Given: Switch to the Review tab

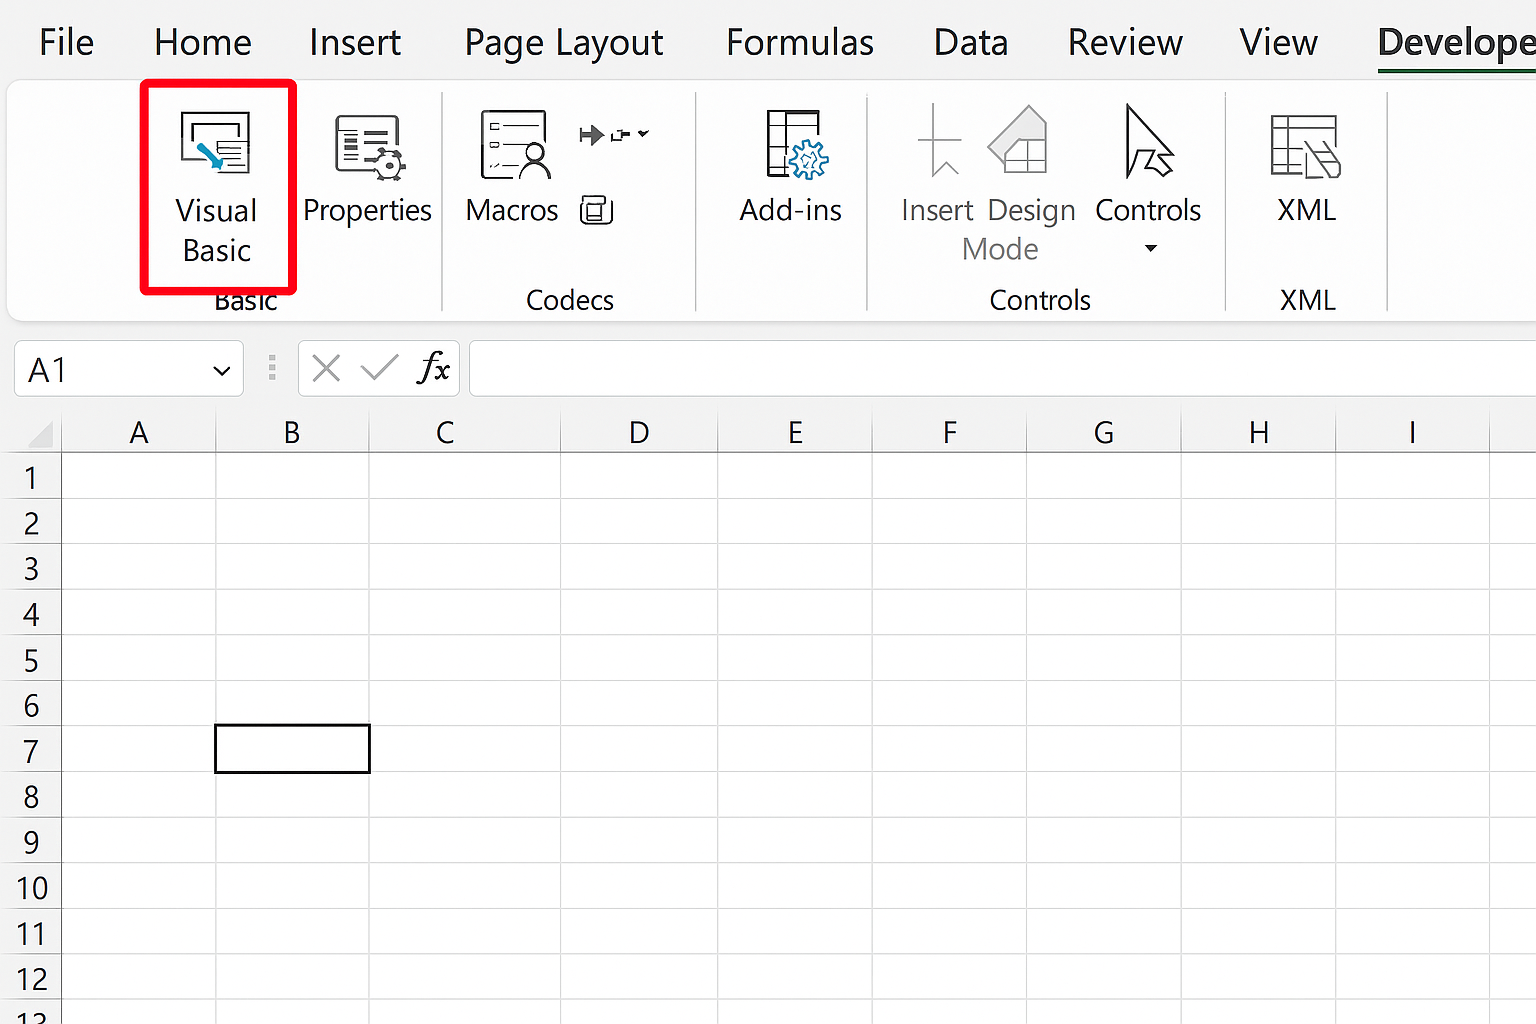Looking at the screenshot, I should coord(1125,43).
